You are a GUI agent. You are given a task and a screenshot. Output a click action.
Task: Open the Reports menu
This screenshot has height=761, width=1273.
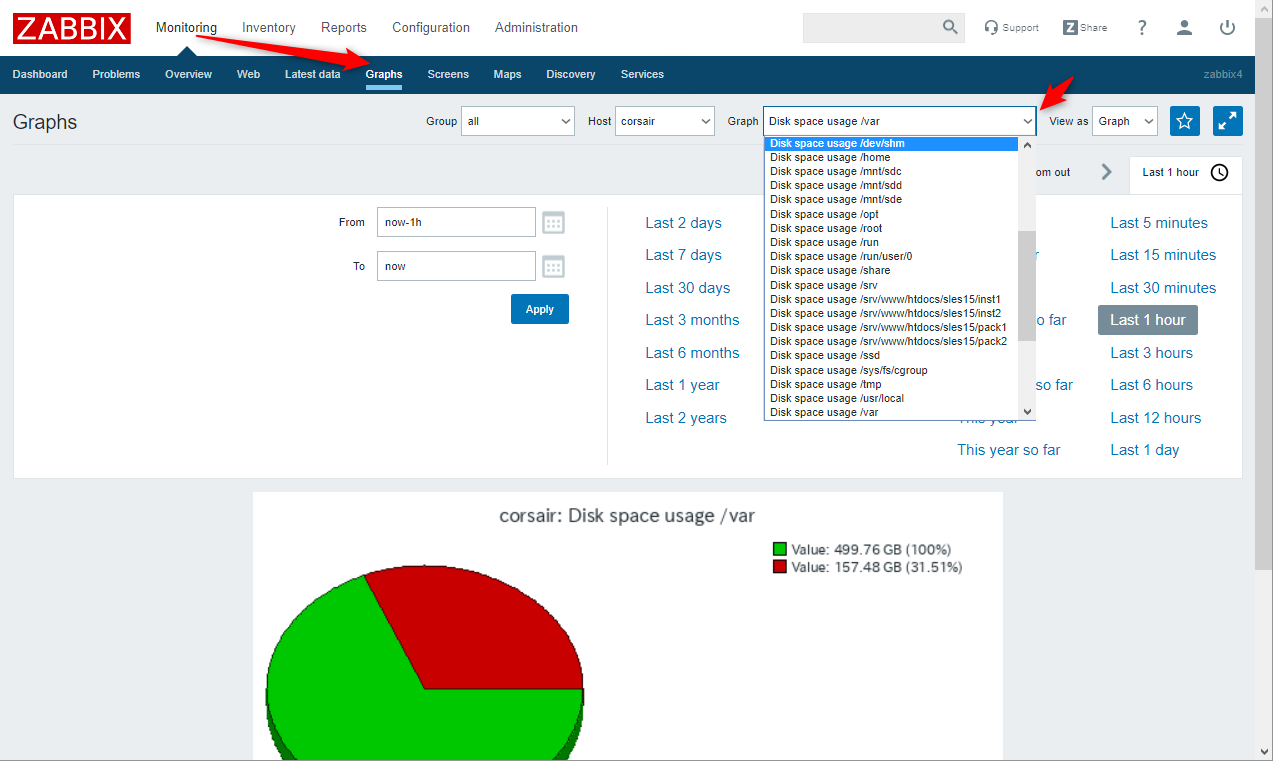point(344,27)
